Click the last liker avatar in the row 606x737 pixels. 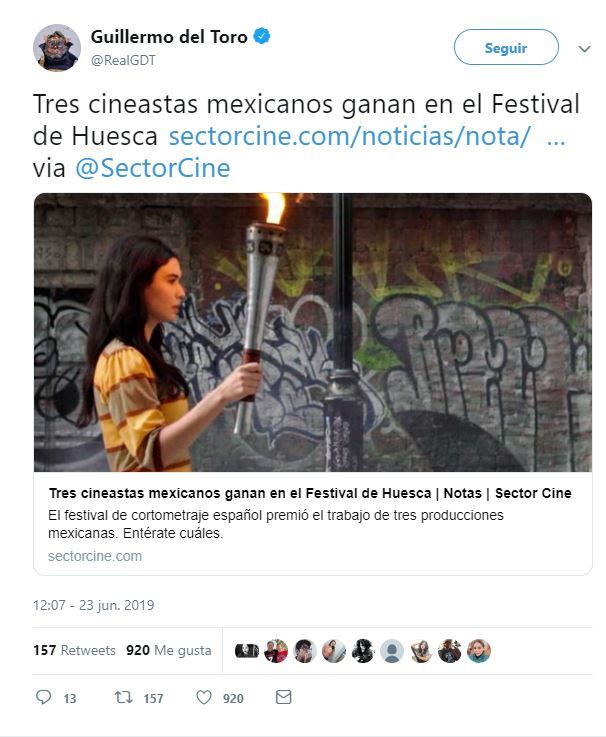coord(479,651)
